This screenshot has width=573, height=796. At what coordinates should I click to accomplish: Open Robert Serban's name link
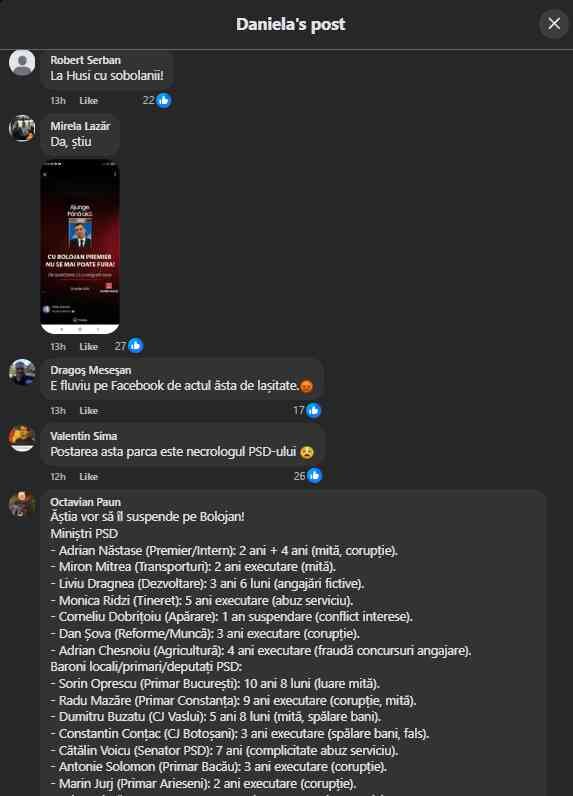click(85, 60)
